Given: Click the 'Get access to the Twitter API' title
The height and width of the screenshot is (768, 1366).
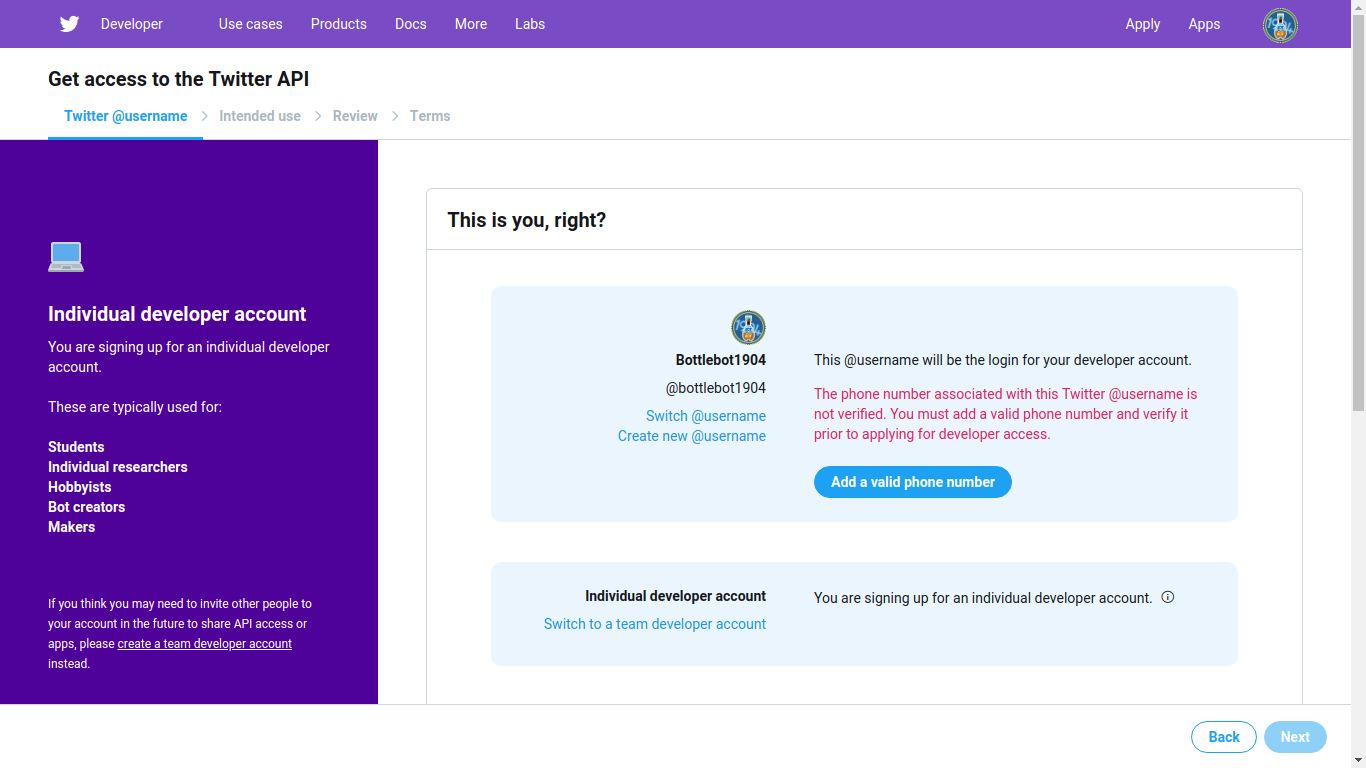Looking at the screenshot, I should [x=179, y=79].
